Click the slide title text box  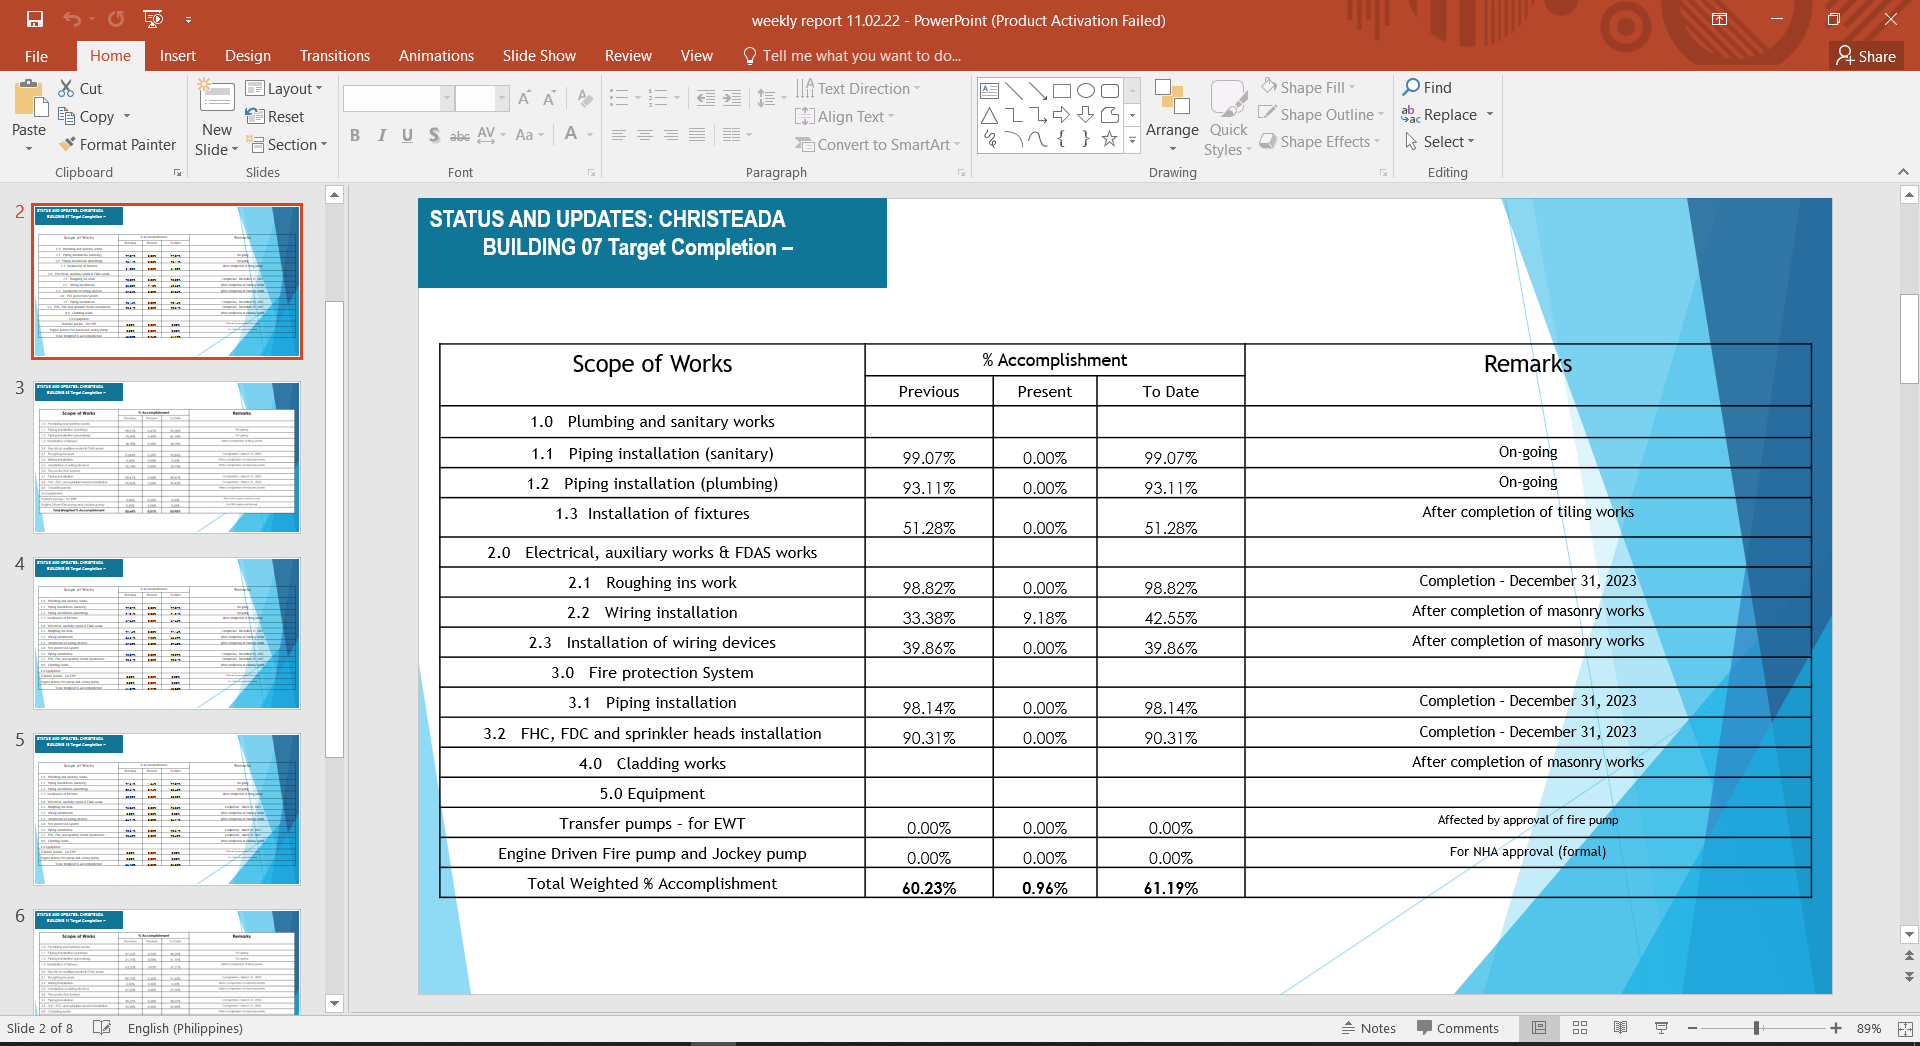tap(652, 243)
